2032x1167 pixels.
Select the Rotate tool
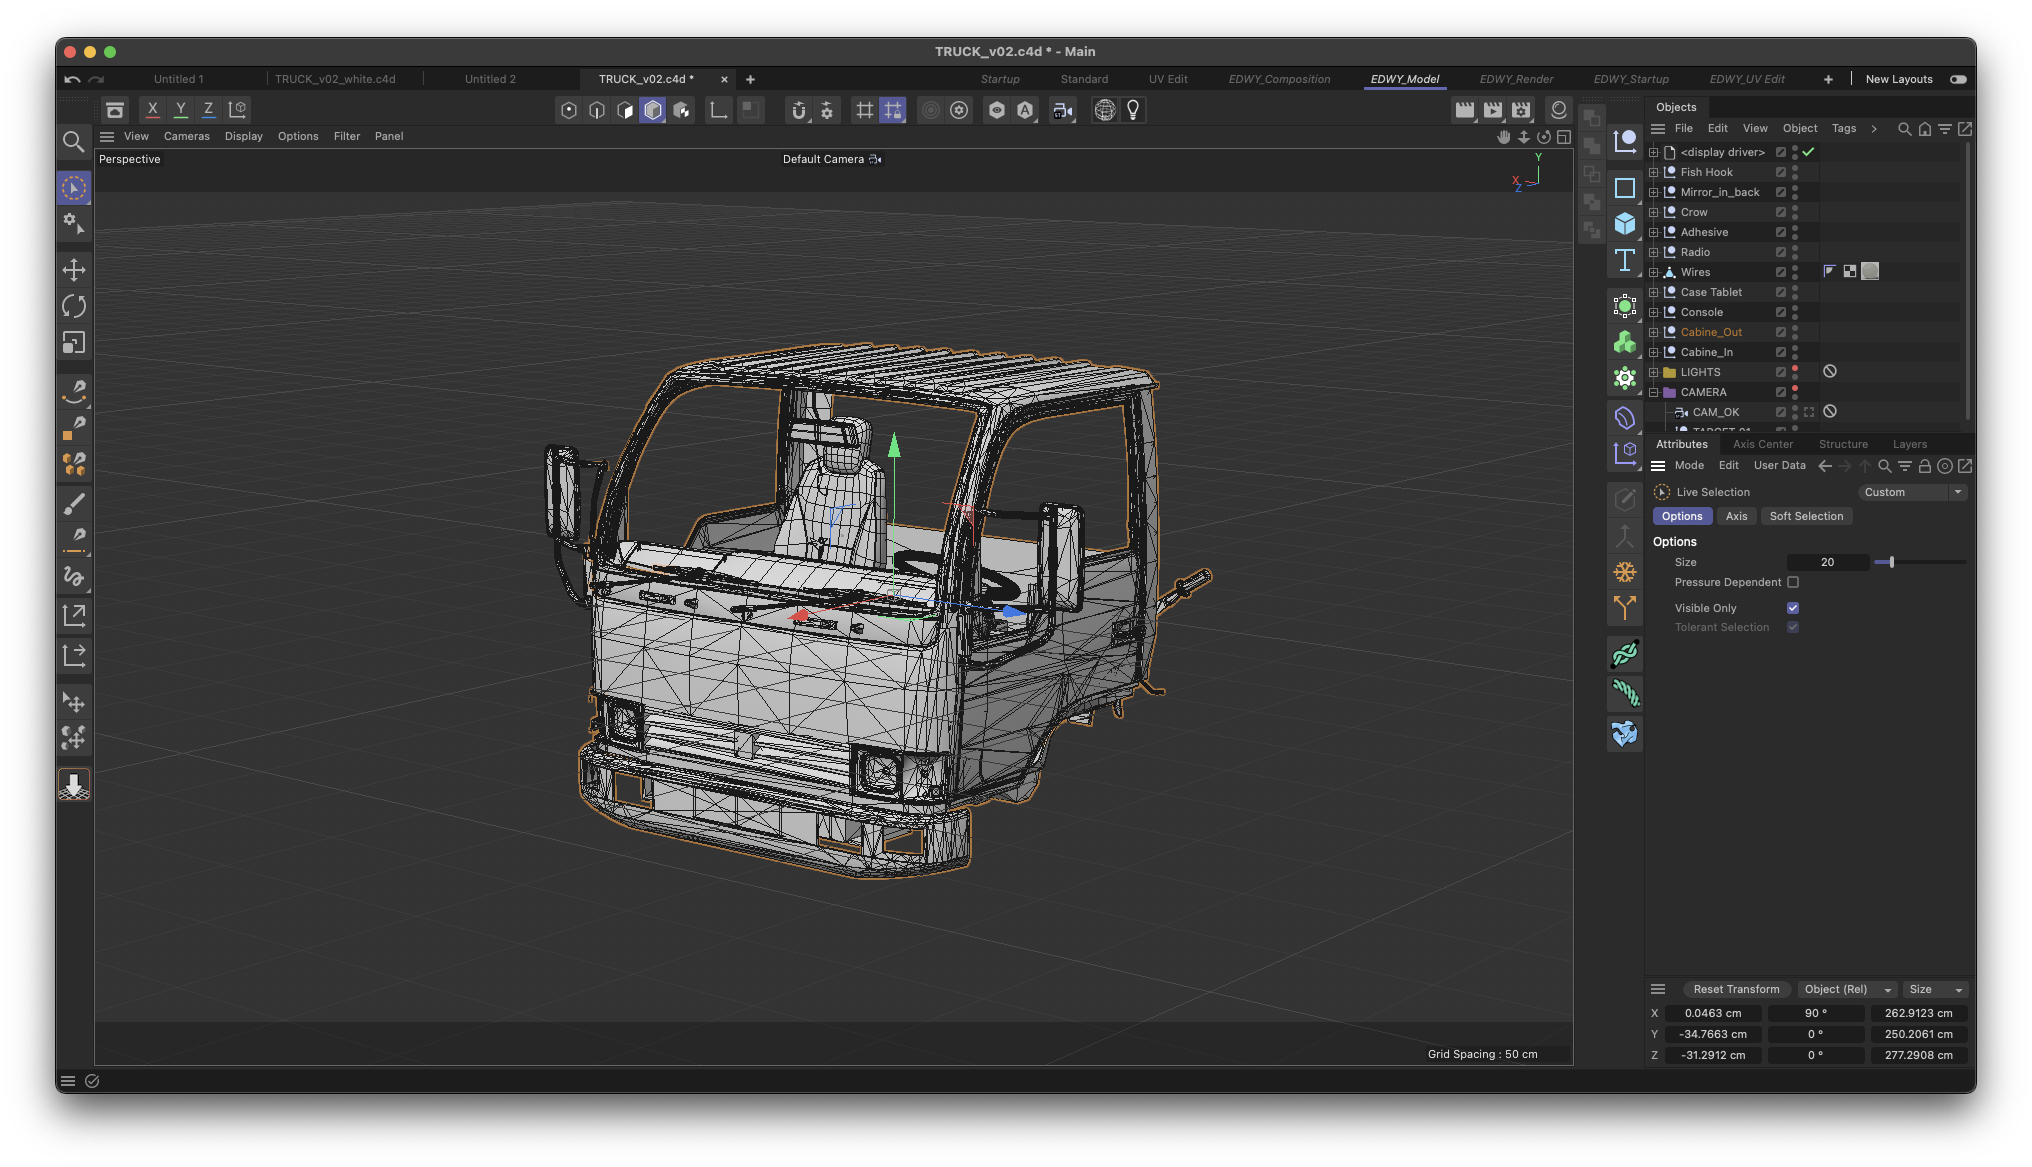point(74,306)
